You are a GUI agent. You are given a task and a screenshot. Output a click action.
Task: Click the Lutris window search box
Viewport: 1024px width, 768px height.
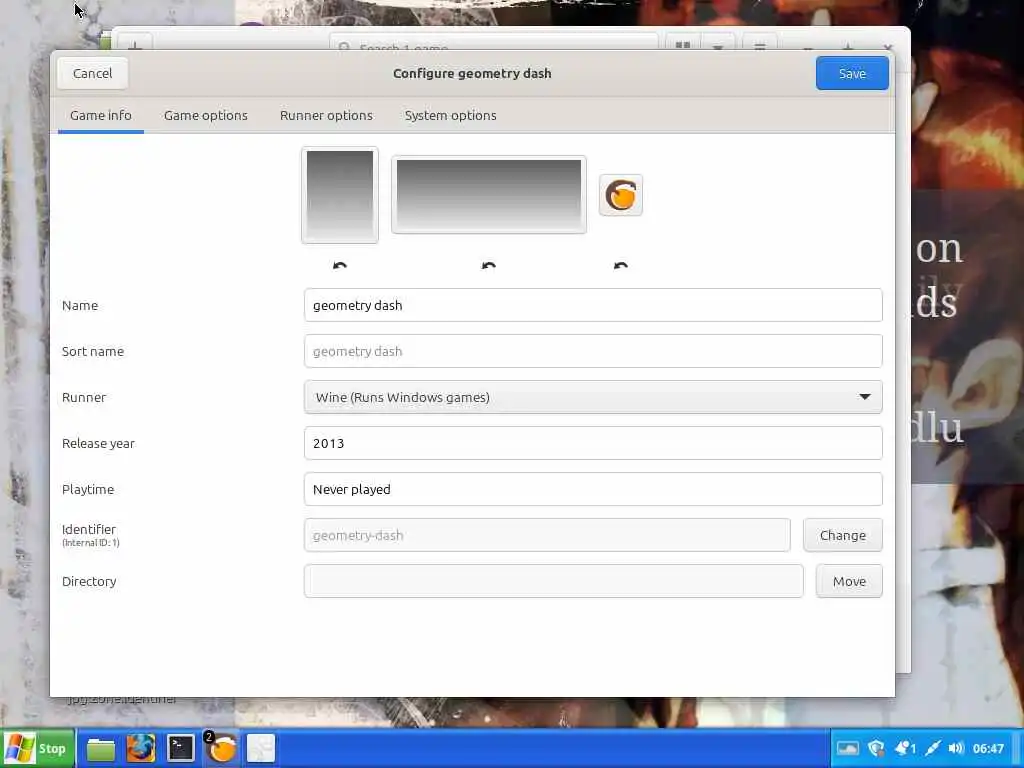tap(494, 43)
